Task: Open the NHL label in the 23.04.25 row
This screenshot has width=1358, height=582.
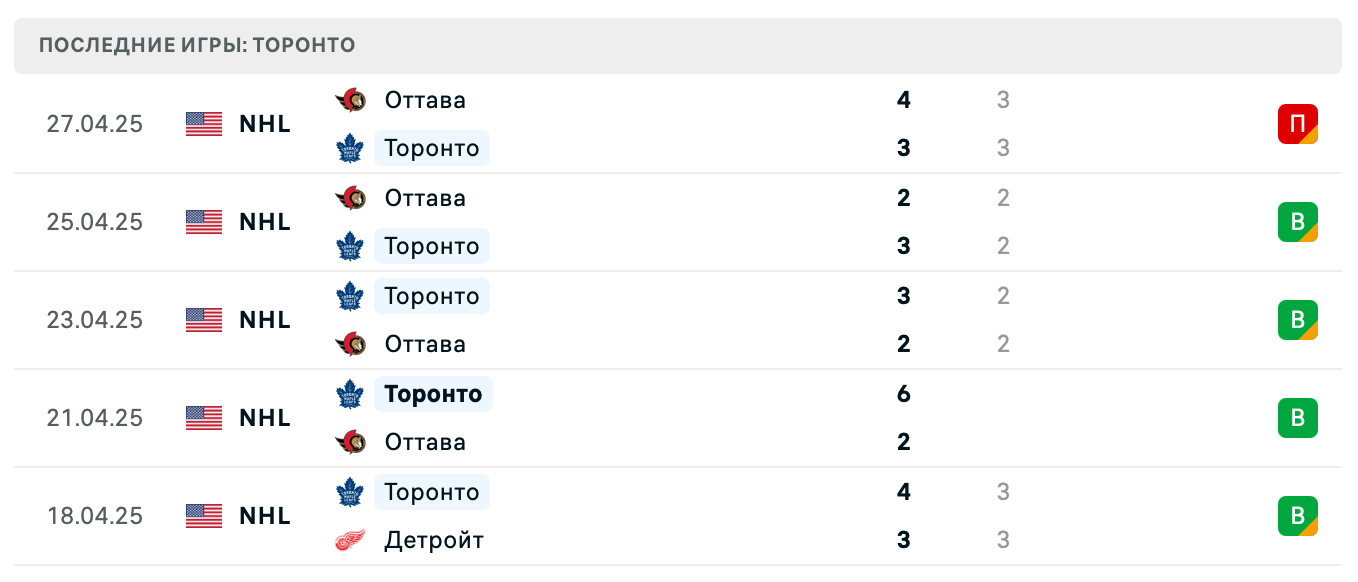Action: [264, 320]
